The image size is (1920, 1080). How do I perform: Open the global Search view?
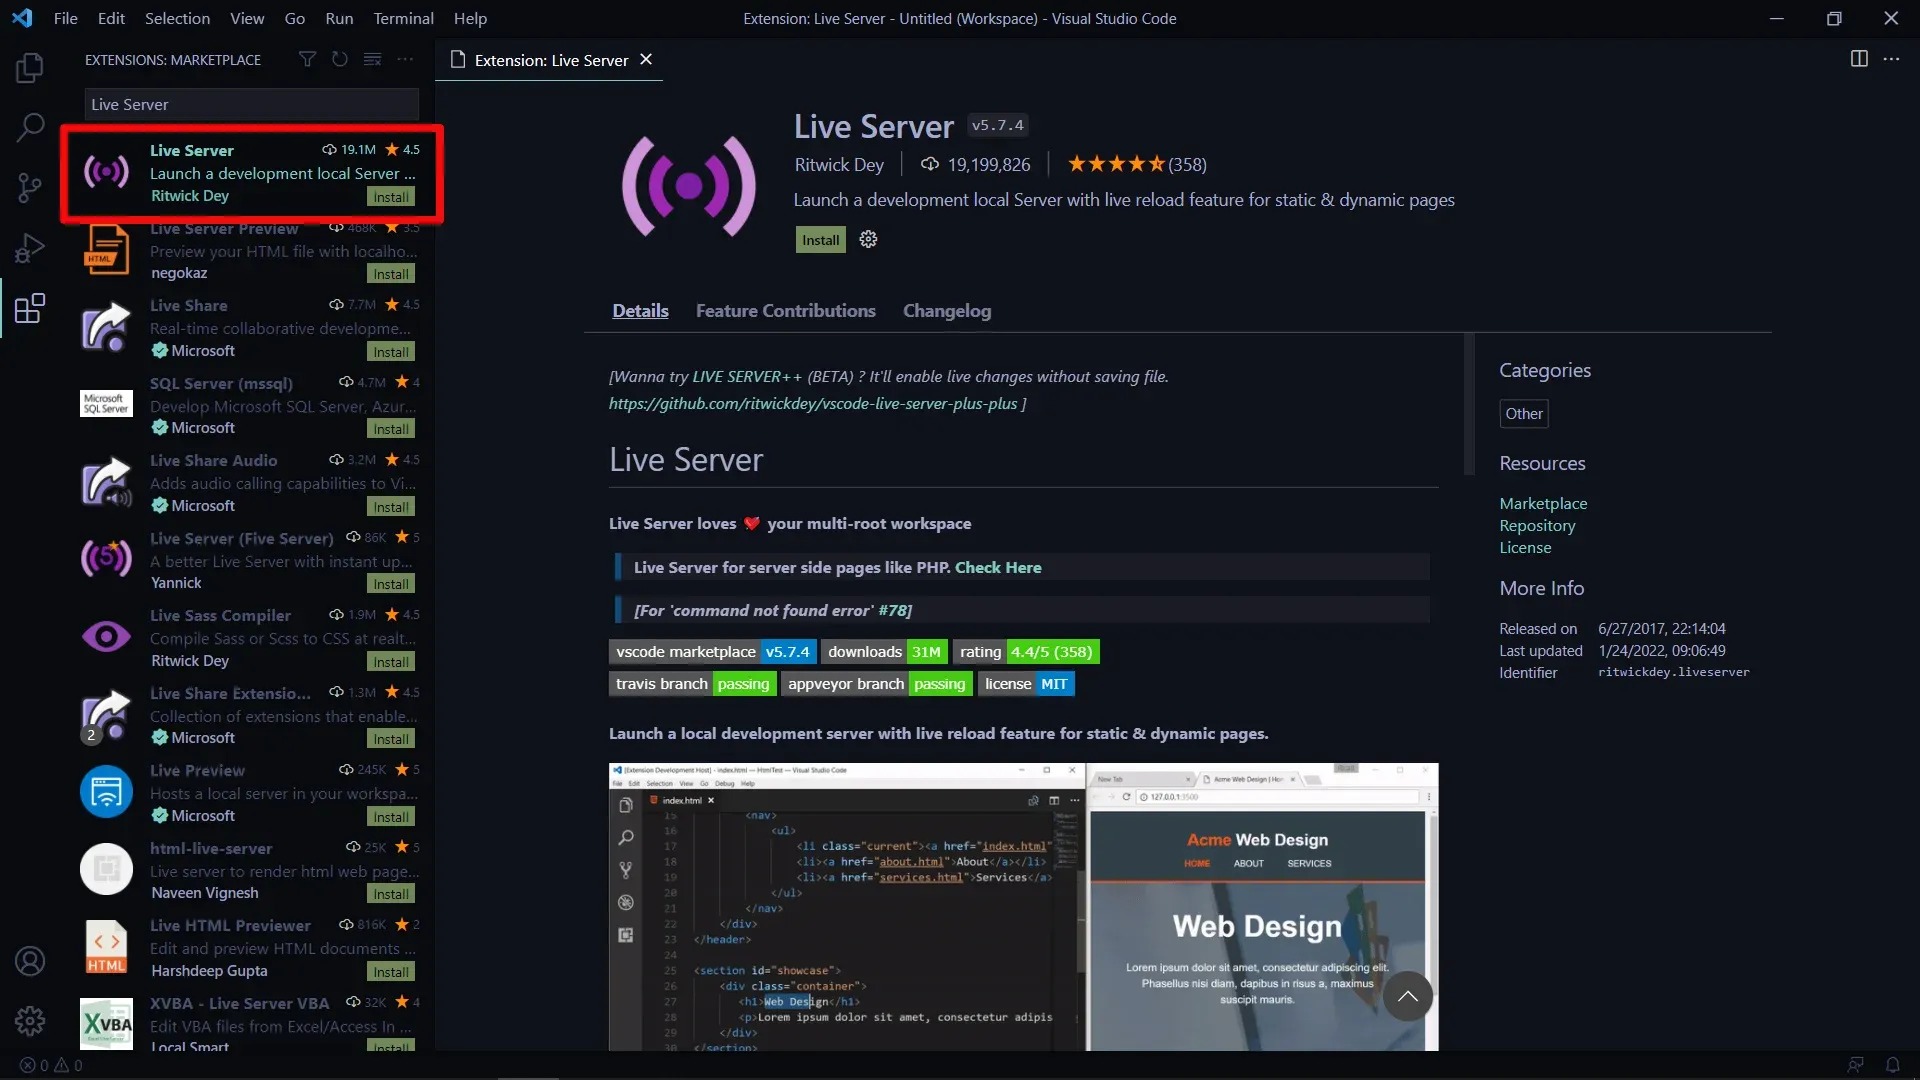tap(29, 128)
